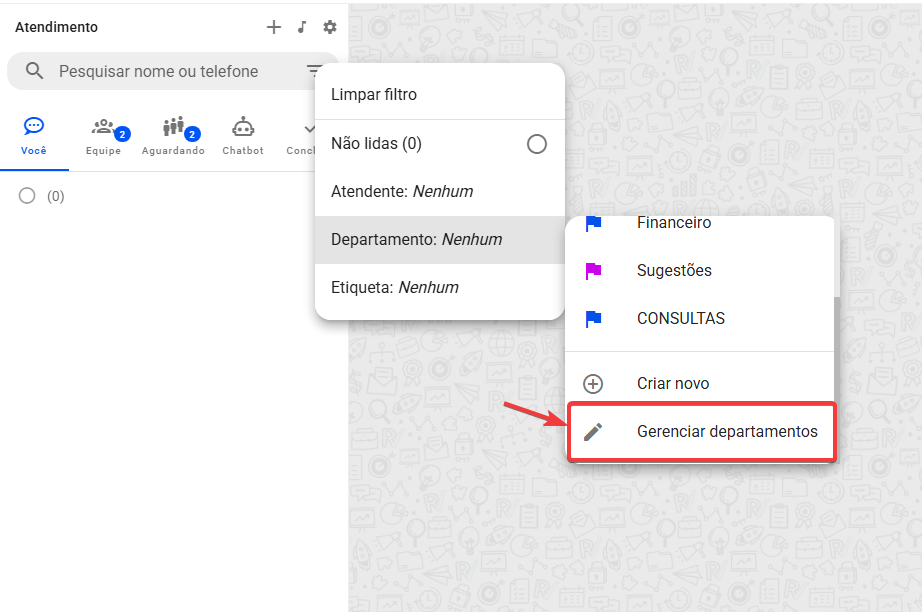
Task: Expand more tabs with the chevron arrow
Action: click(309, 129)
